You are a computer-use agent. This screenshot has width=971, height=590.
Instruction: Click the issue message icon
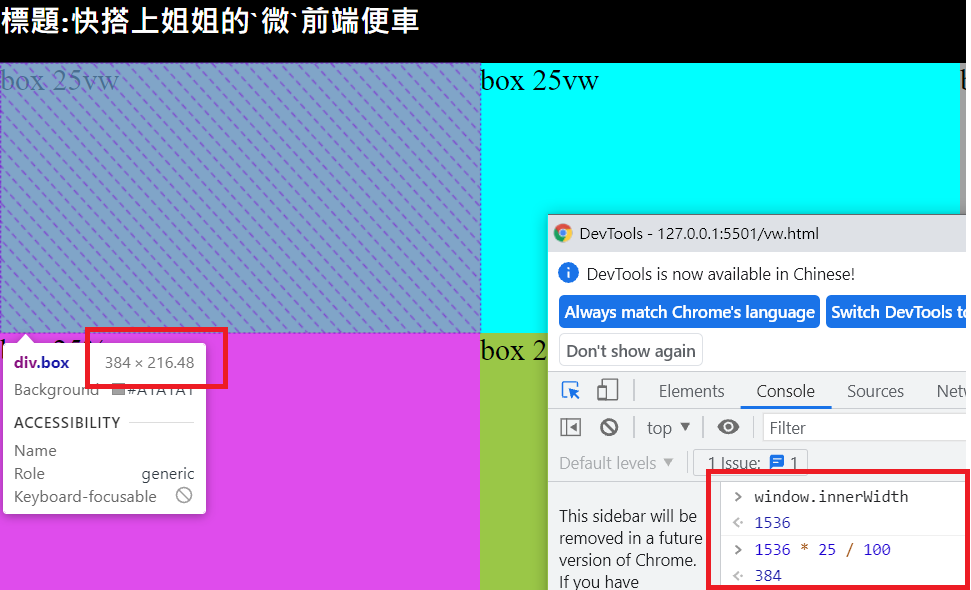point(776,462)
